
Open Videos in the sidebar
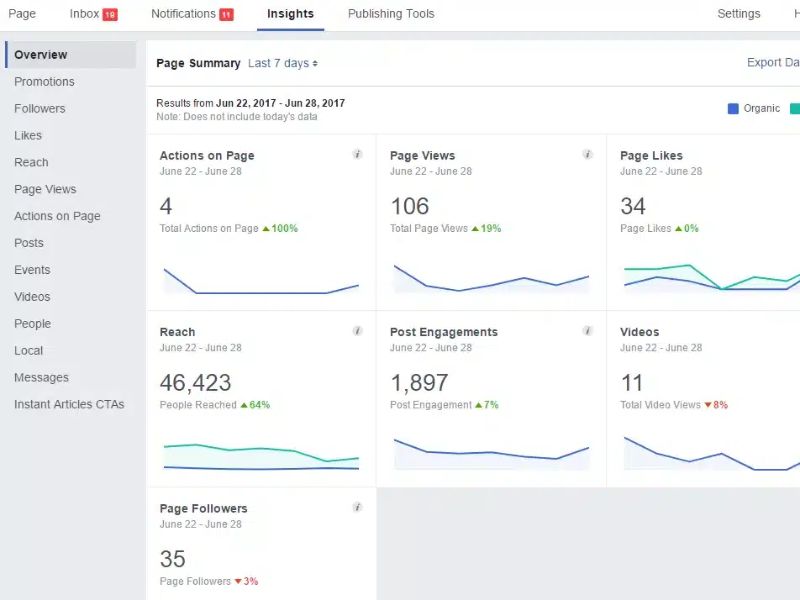coord(32,297)
